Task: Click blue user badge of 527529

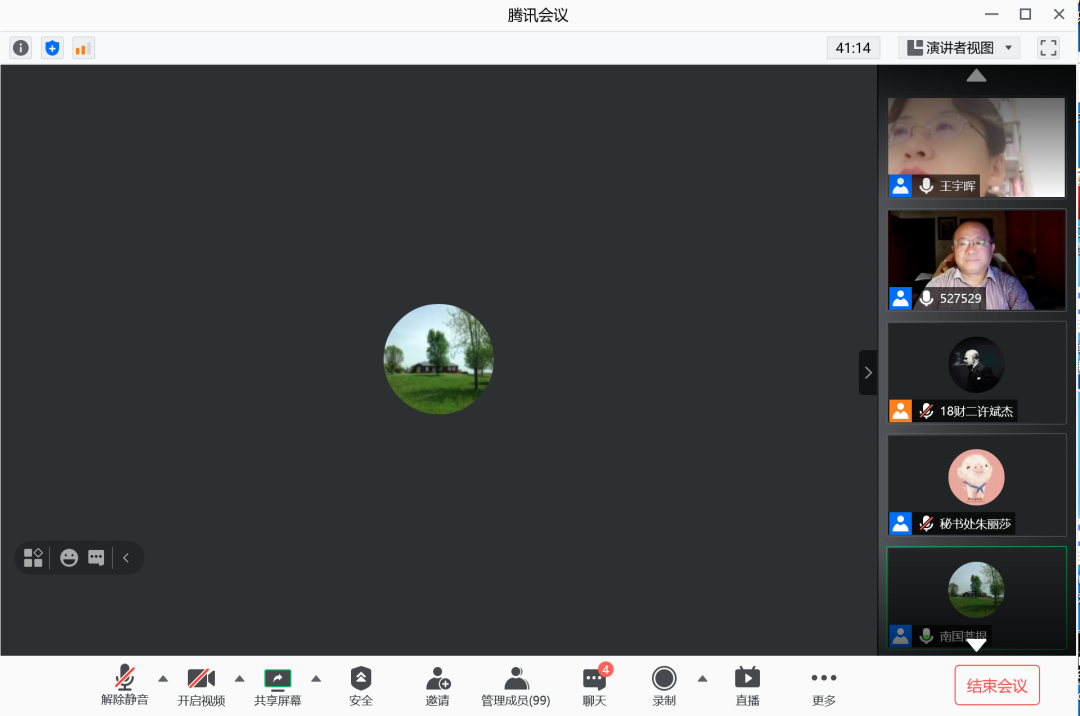Action: [900, 298]
